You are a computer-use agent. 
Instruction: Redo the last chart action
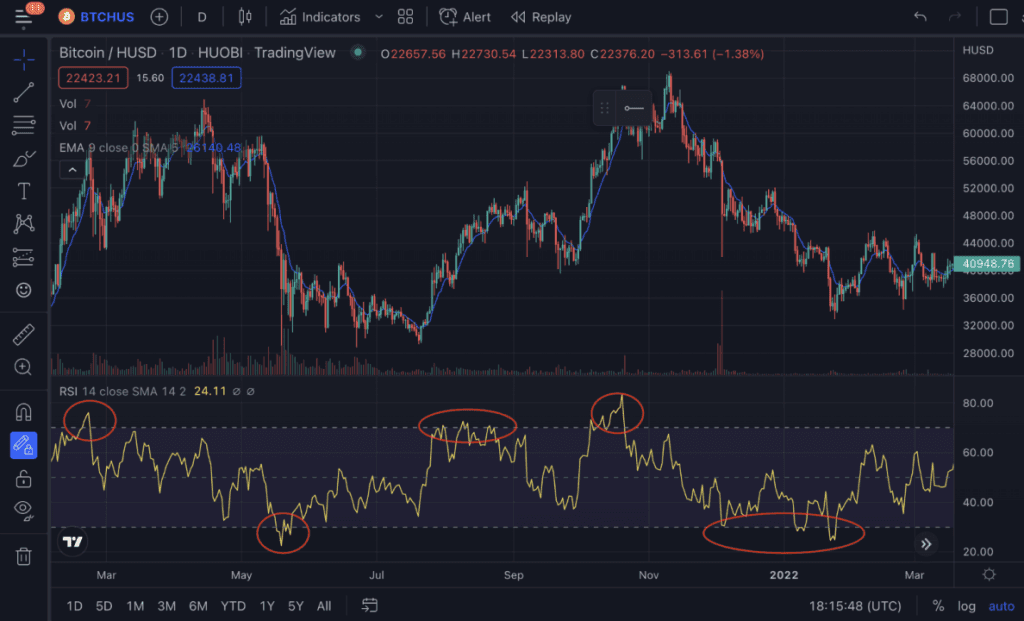click(955, 17)
